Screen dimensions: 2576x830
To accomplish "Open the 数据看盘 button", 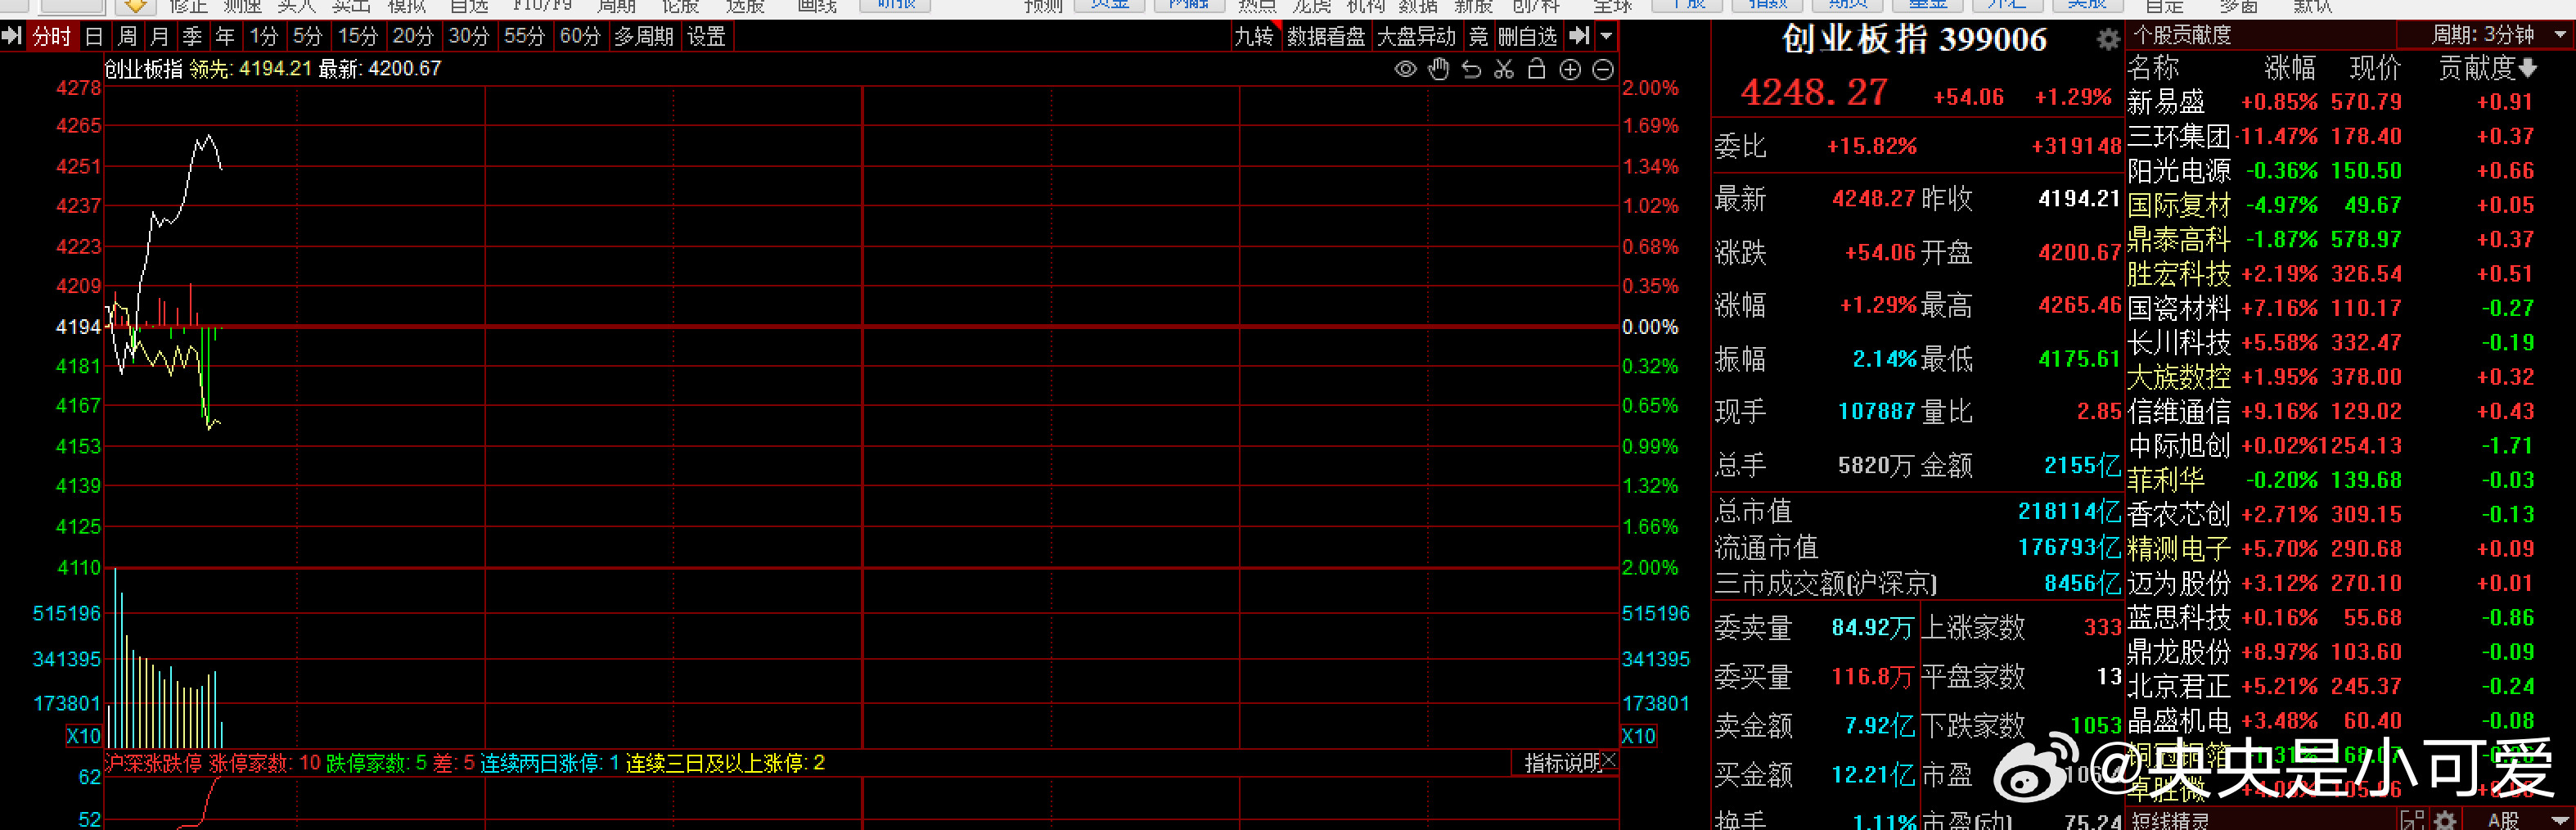I will click(1326, 37).
